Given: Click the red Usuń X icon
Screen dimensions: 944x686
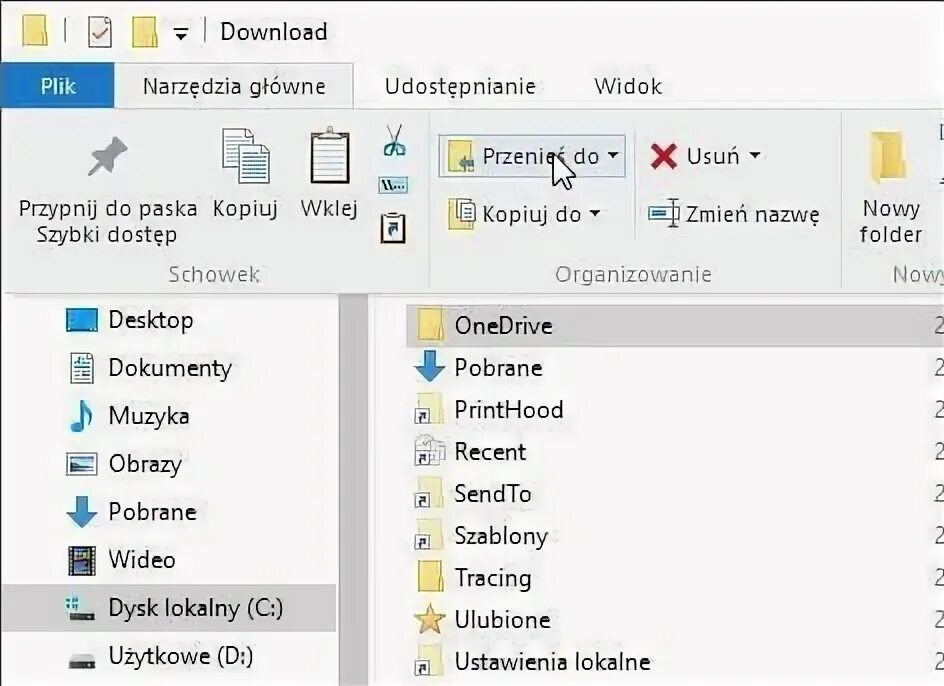Looking at the screenshot, I should click(662, 156).
